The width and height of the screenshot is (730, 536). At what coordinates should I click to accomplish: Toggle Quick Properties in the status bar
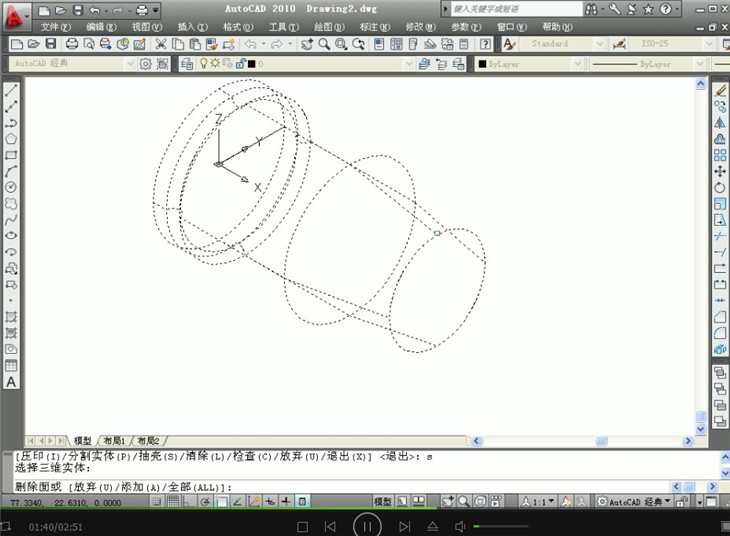click(x=302, y=502)
